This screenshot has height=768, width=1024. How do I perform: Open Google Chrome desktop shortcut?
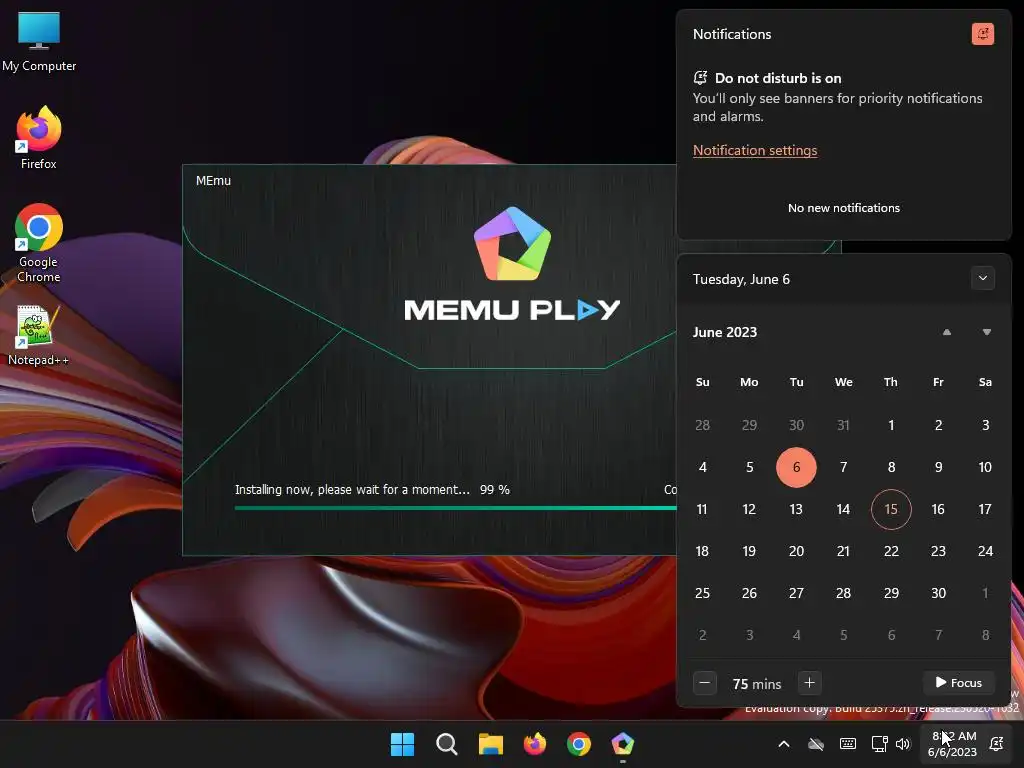[39, 242]
